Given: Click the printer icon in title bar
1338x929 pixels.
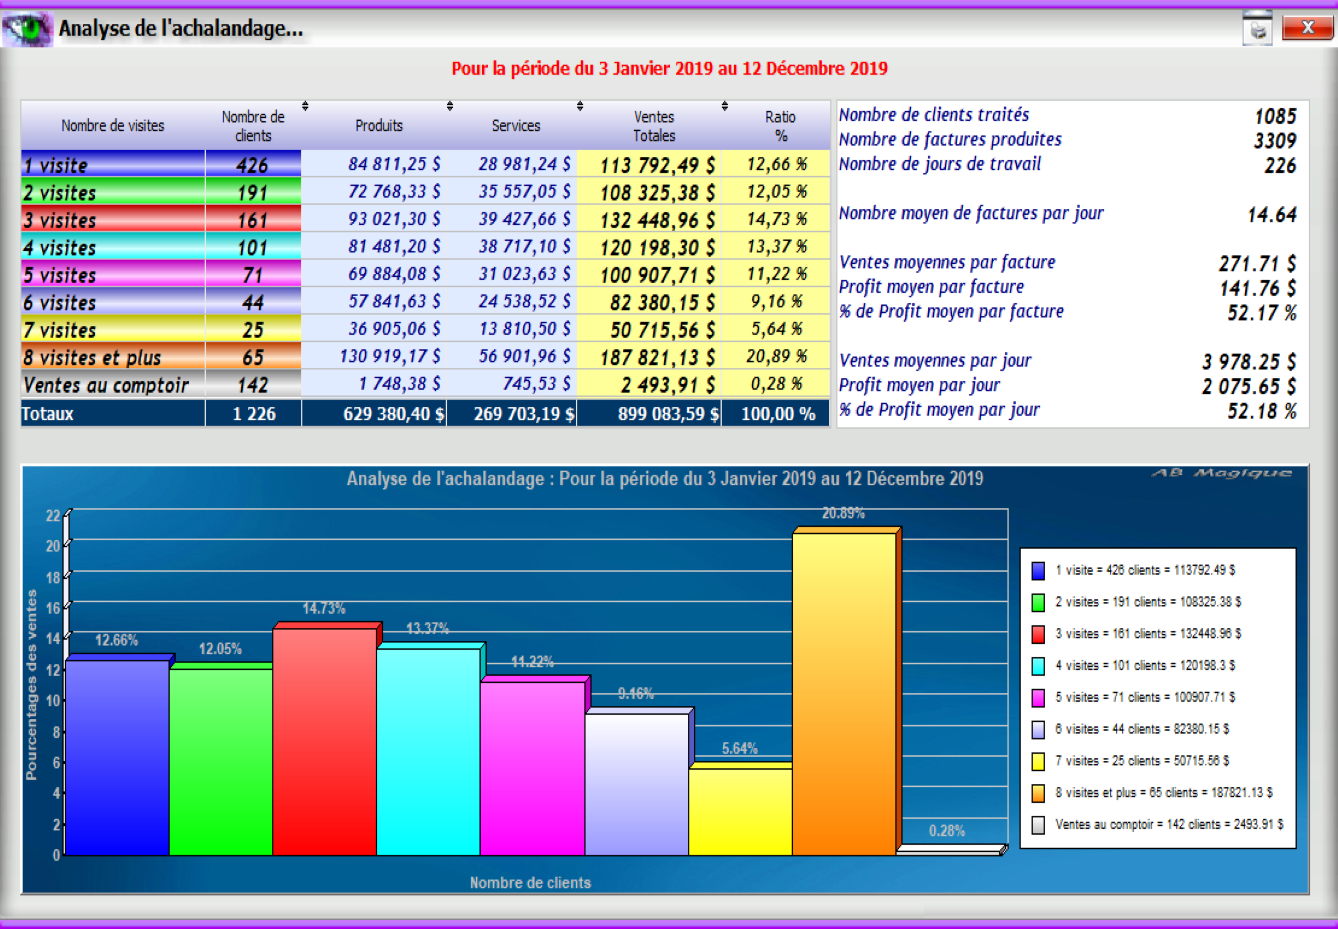Looking at the screenshot, I should (1257, 29).
